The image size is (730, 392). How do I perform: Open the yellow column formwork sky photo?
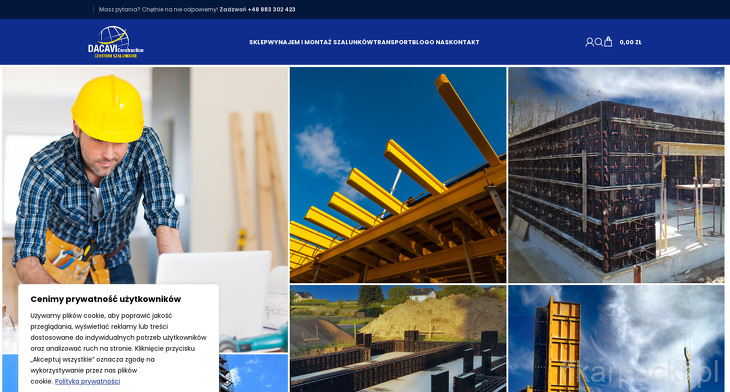click(616, 338)
